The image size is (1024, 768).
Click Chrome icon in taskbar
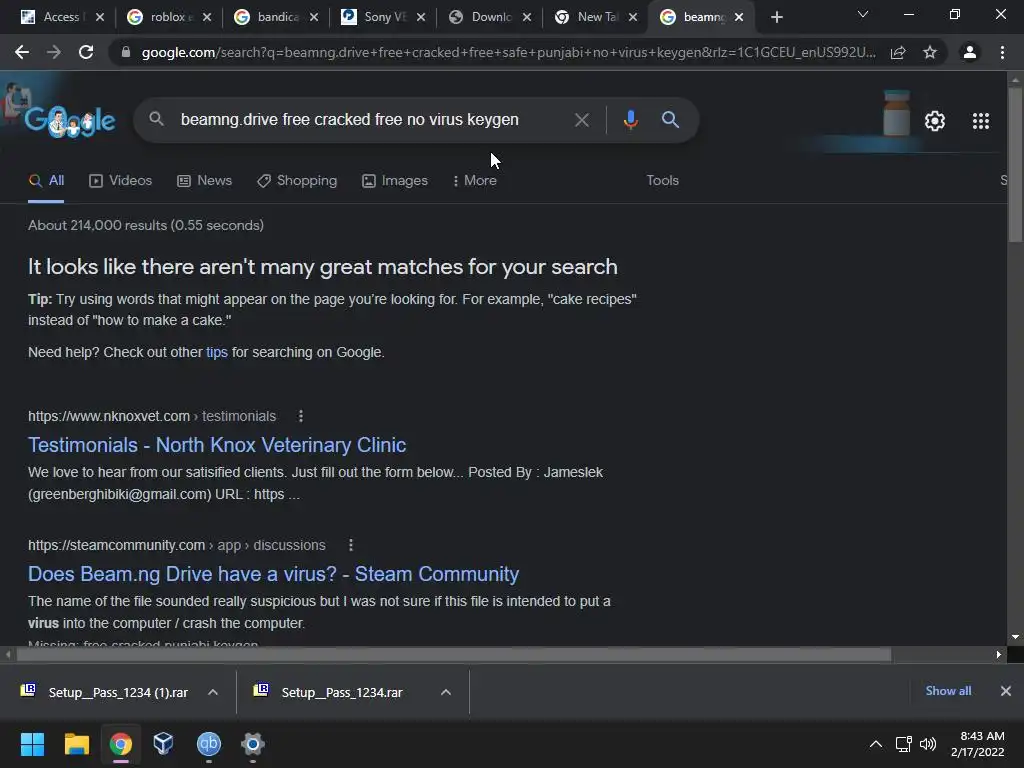(120, 744)
